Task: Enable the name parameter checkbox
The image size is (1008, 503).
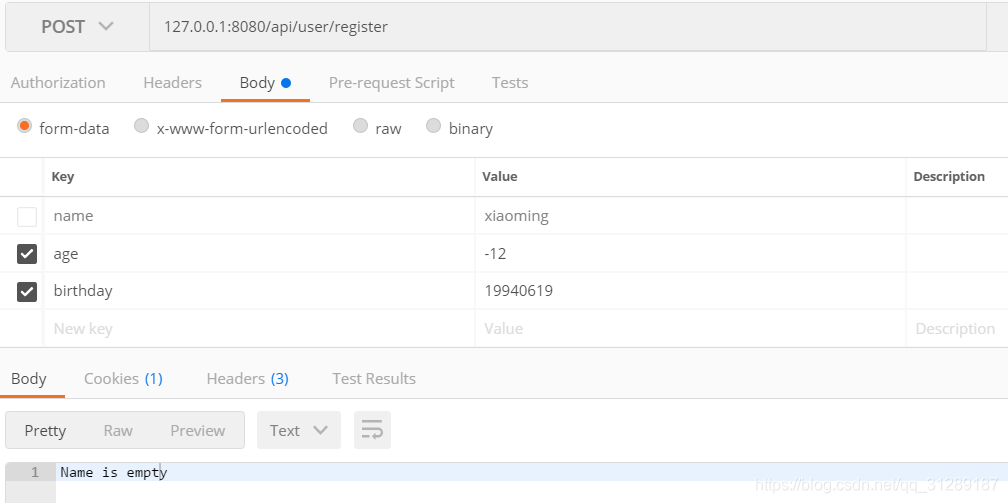Action: point(27,217)
